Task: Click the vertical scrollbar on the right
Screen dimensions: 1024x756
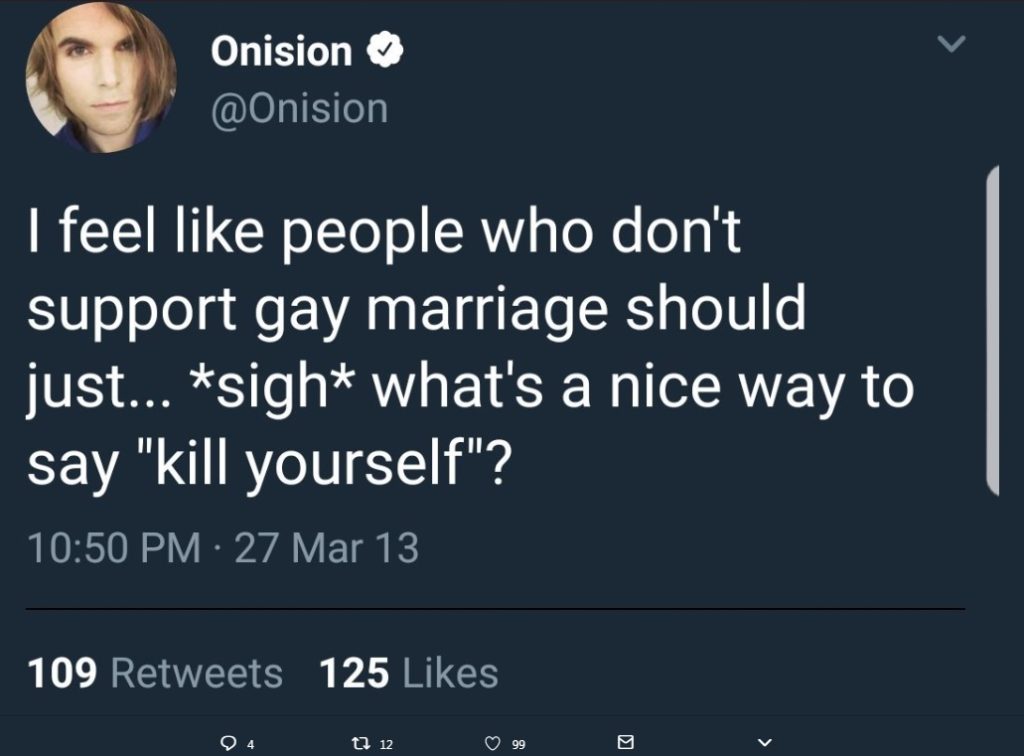Action: point(992,330)
